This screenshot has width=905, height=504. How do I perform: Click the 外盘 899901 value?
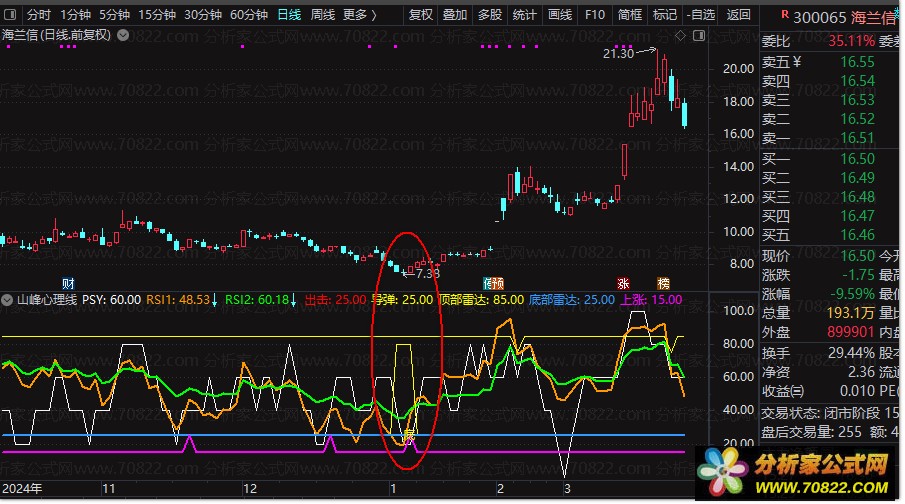[851, 332]
